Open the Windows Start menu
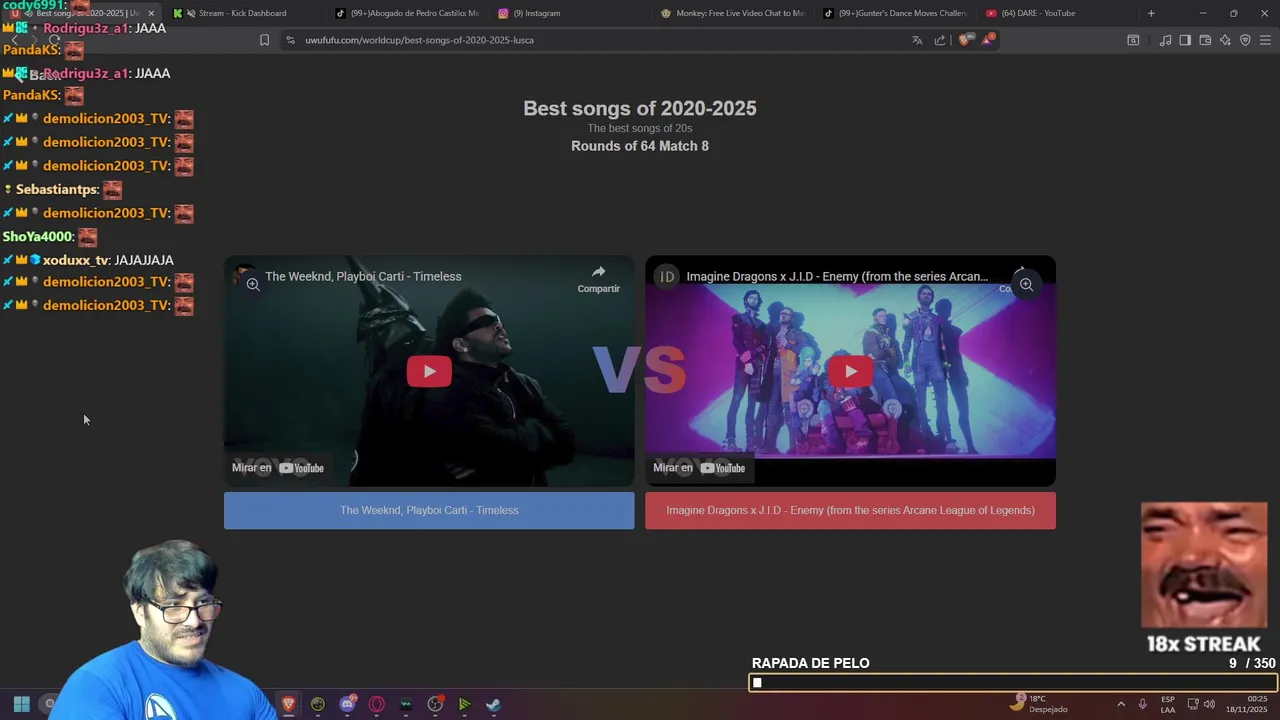The image size is (1280, 720). pyautogui.click(x=21, y=704)
